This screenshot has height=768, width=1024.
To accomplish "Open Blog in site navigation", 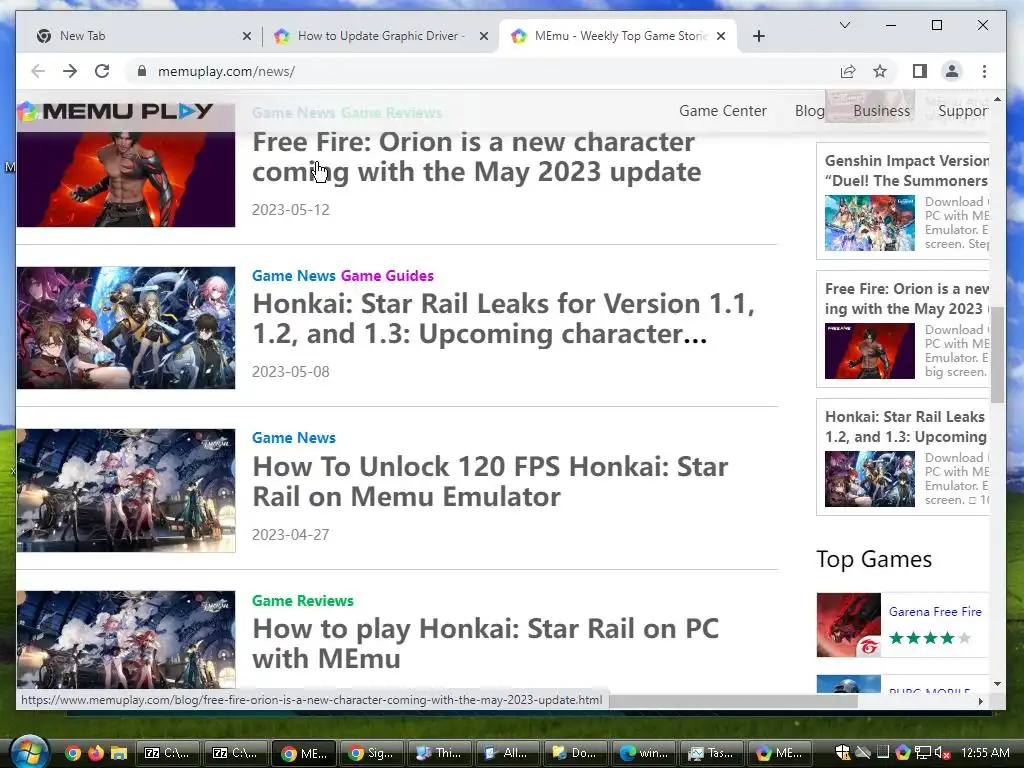I will [809, 111].
